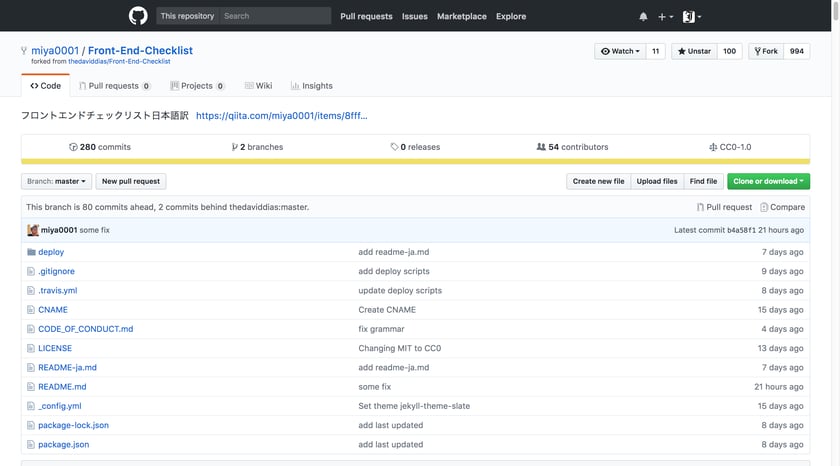This screenshot has width=840, height=466.
Task: Open 'Changing MIT to CC0' commit message
Action: click(400, 348)
